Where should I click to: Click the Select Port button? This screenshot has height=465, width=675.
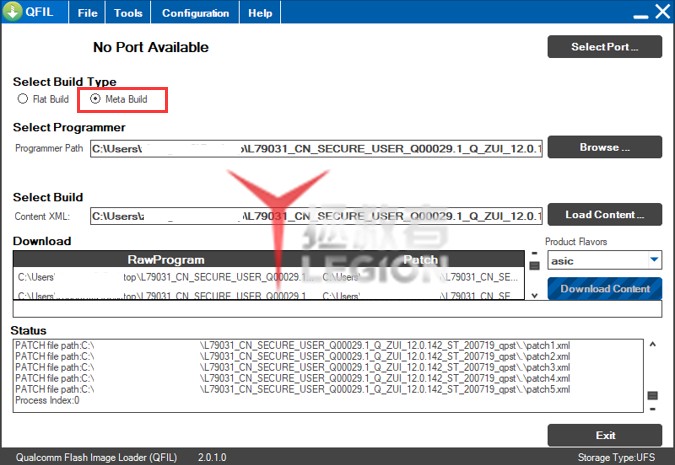tap(604, 46)
